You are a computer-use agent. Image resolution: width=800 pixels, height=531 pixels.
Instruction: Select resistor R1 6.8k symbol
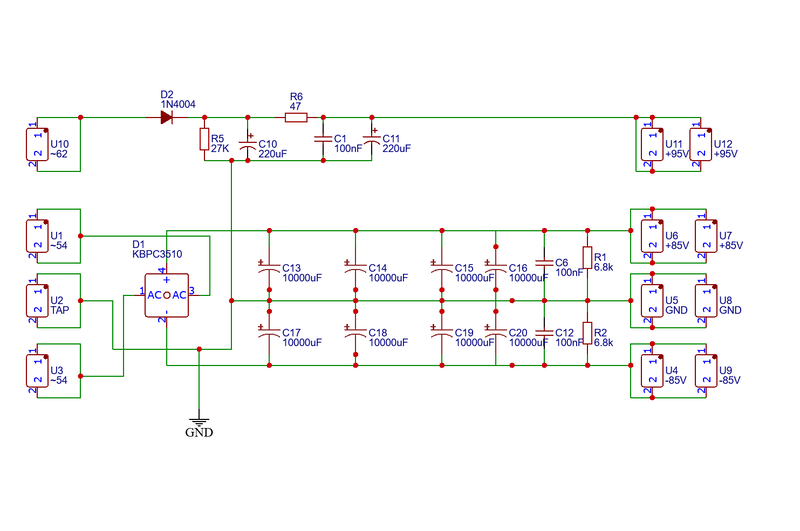point(587,258)
